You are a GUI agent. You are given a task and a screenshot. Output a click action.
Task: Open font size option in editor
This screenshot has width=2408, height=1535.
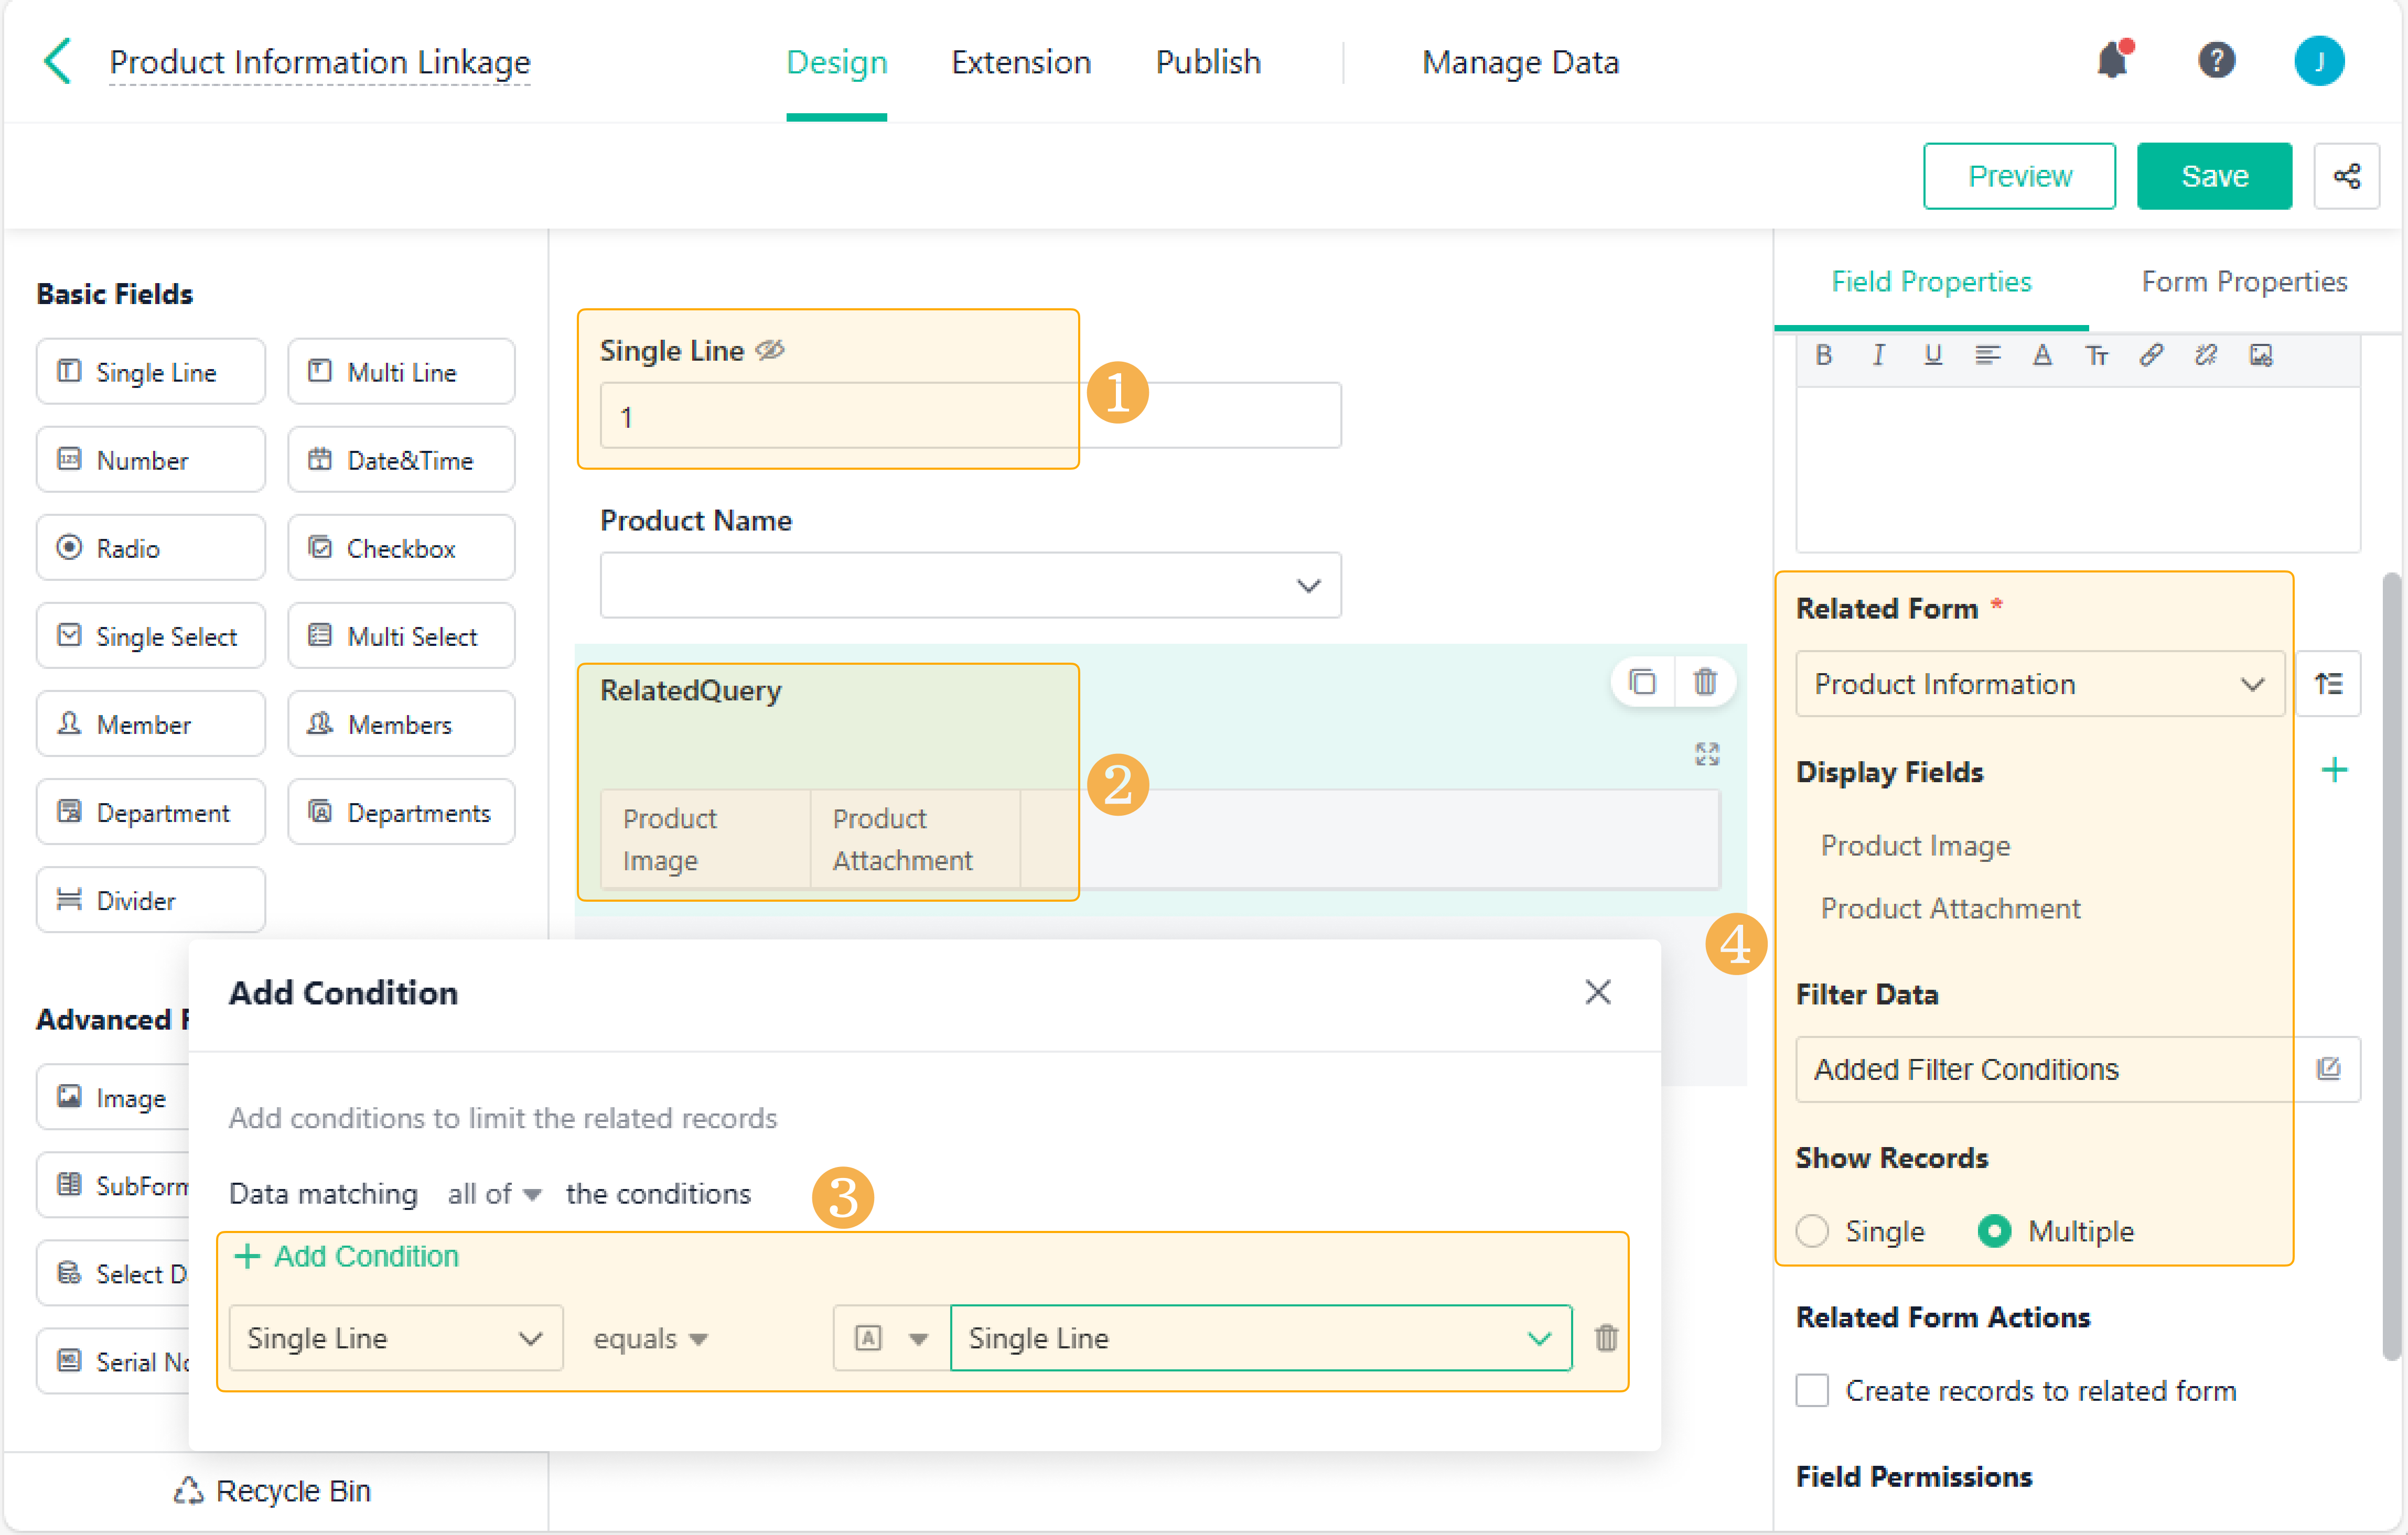(x=2097, y=356)
